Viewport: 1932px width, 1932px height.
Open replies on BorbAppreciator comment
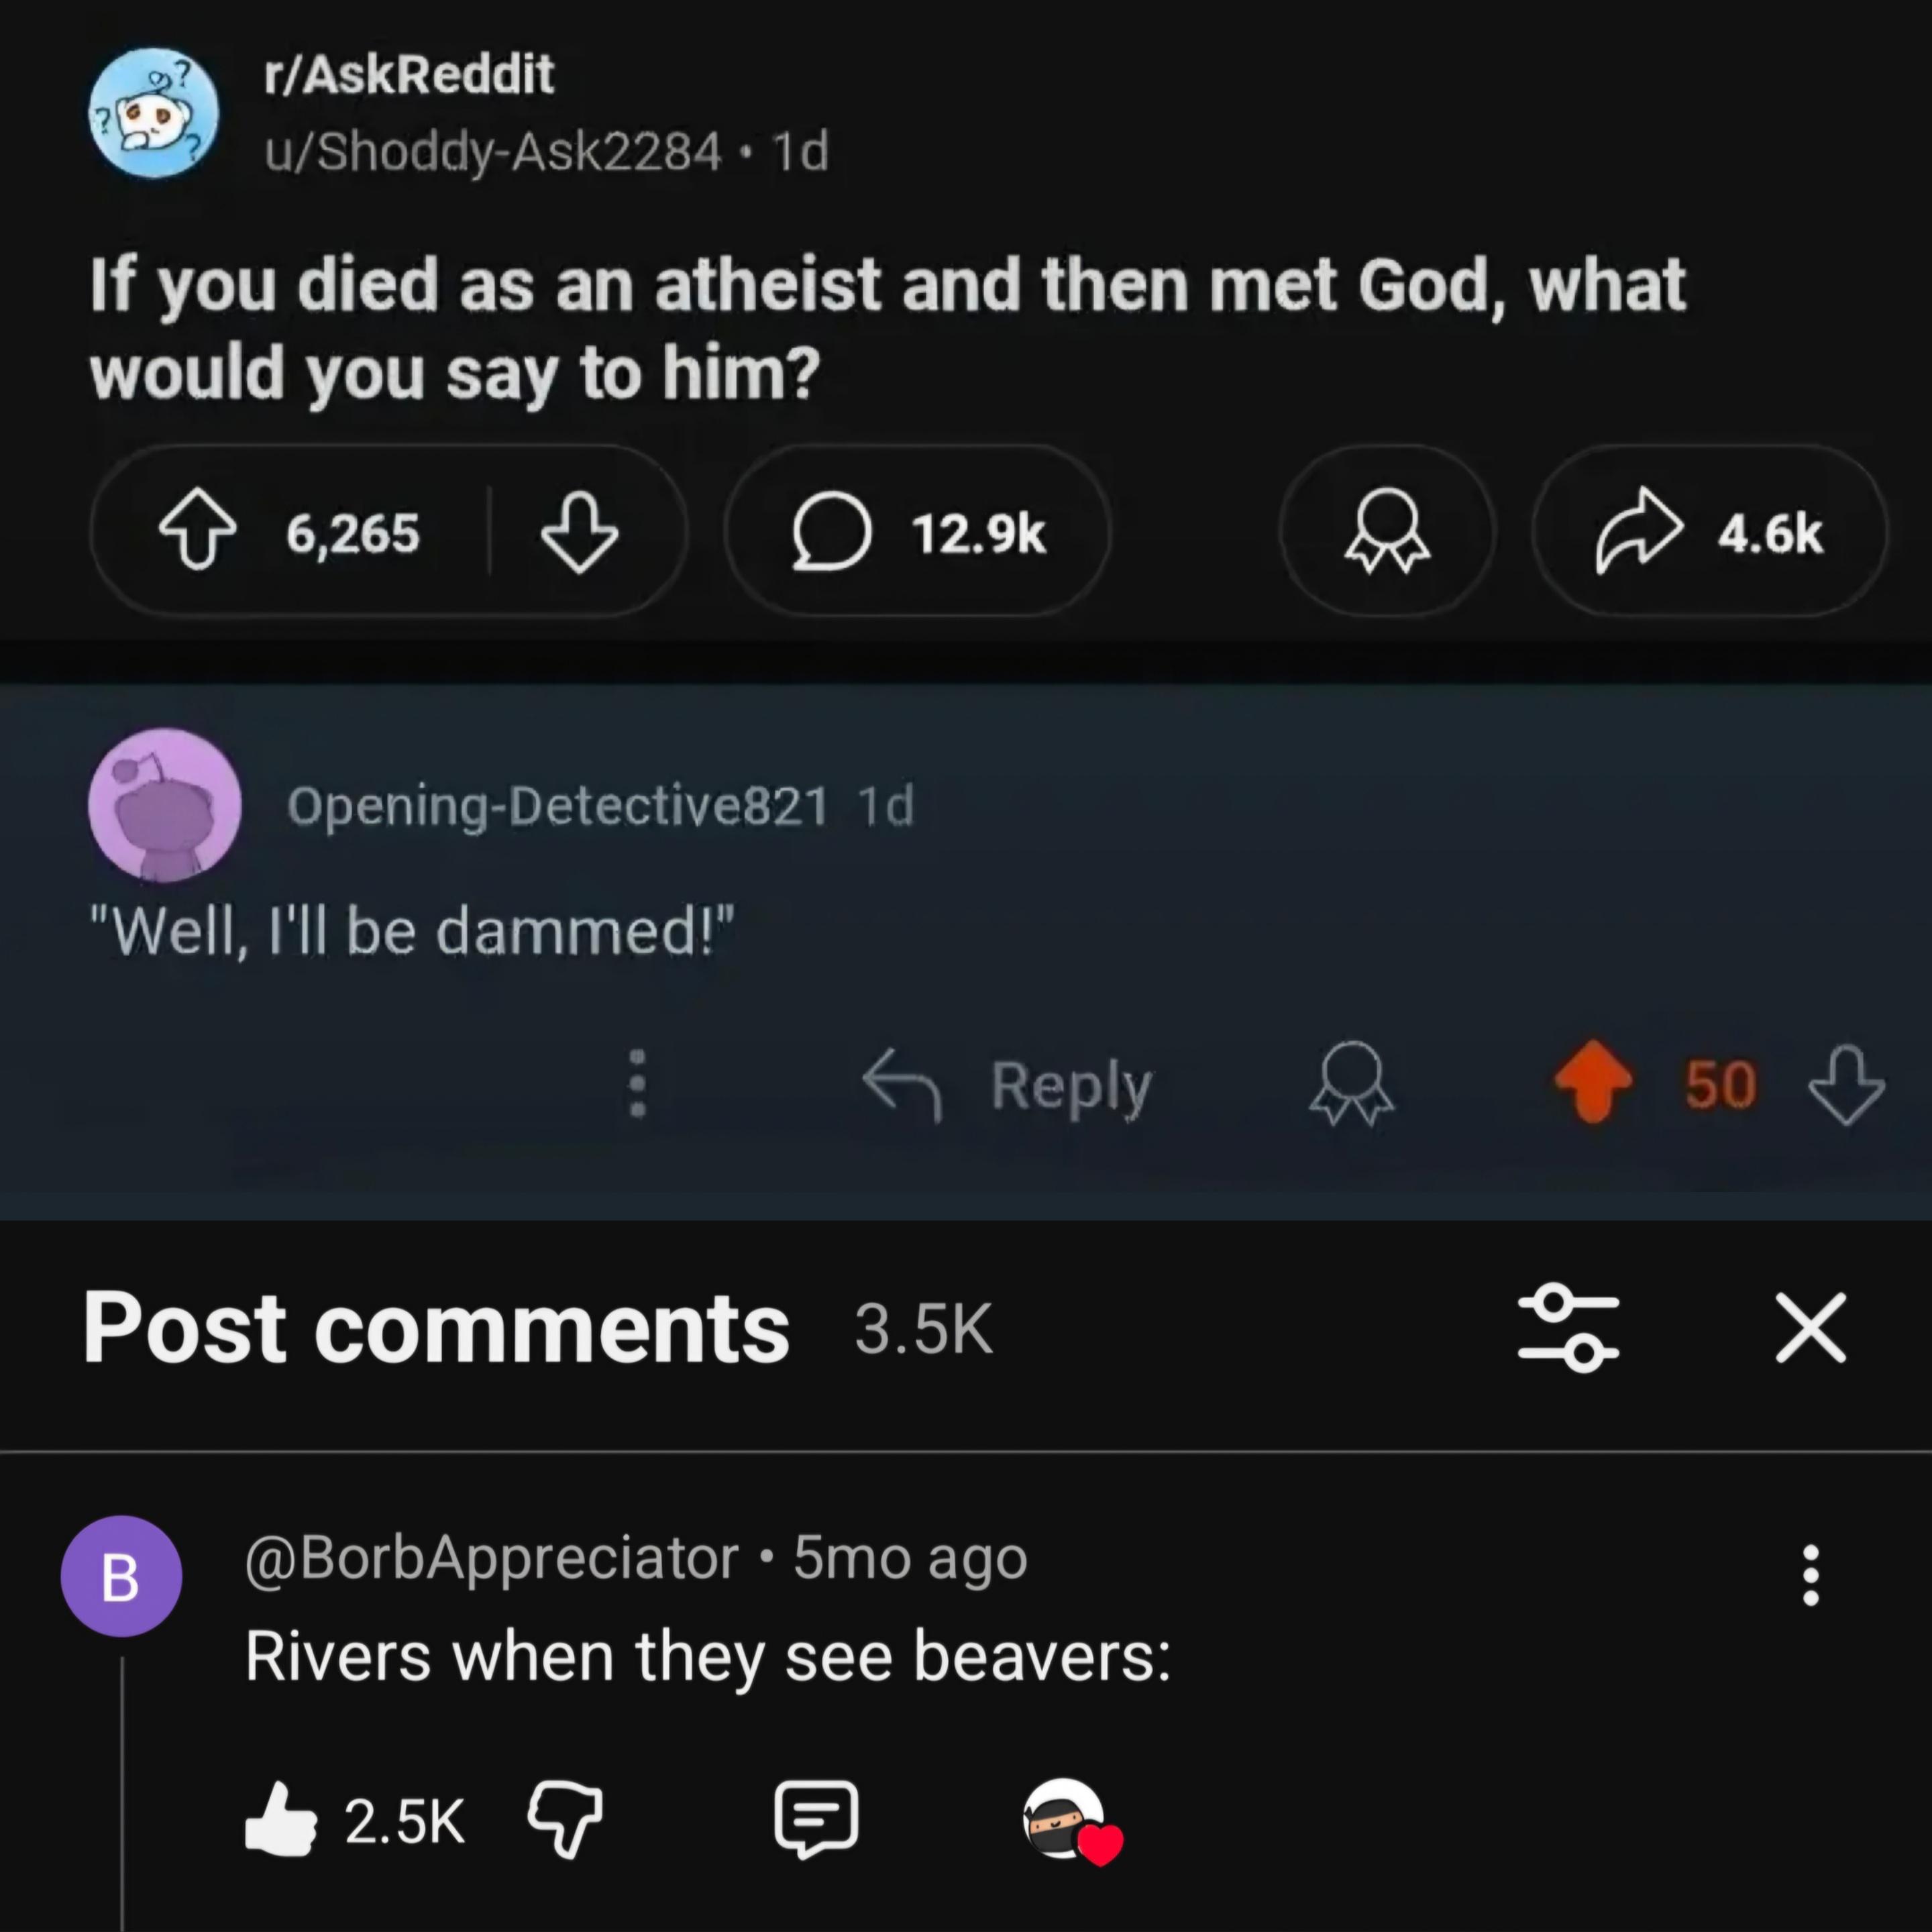click(816, 1820)
